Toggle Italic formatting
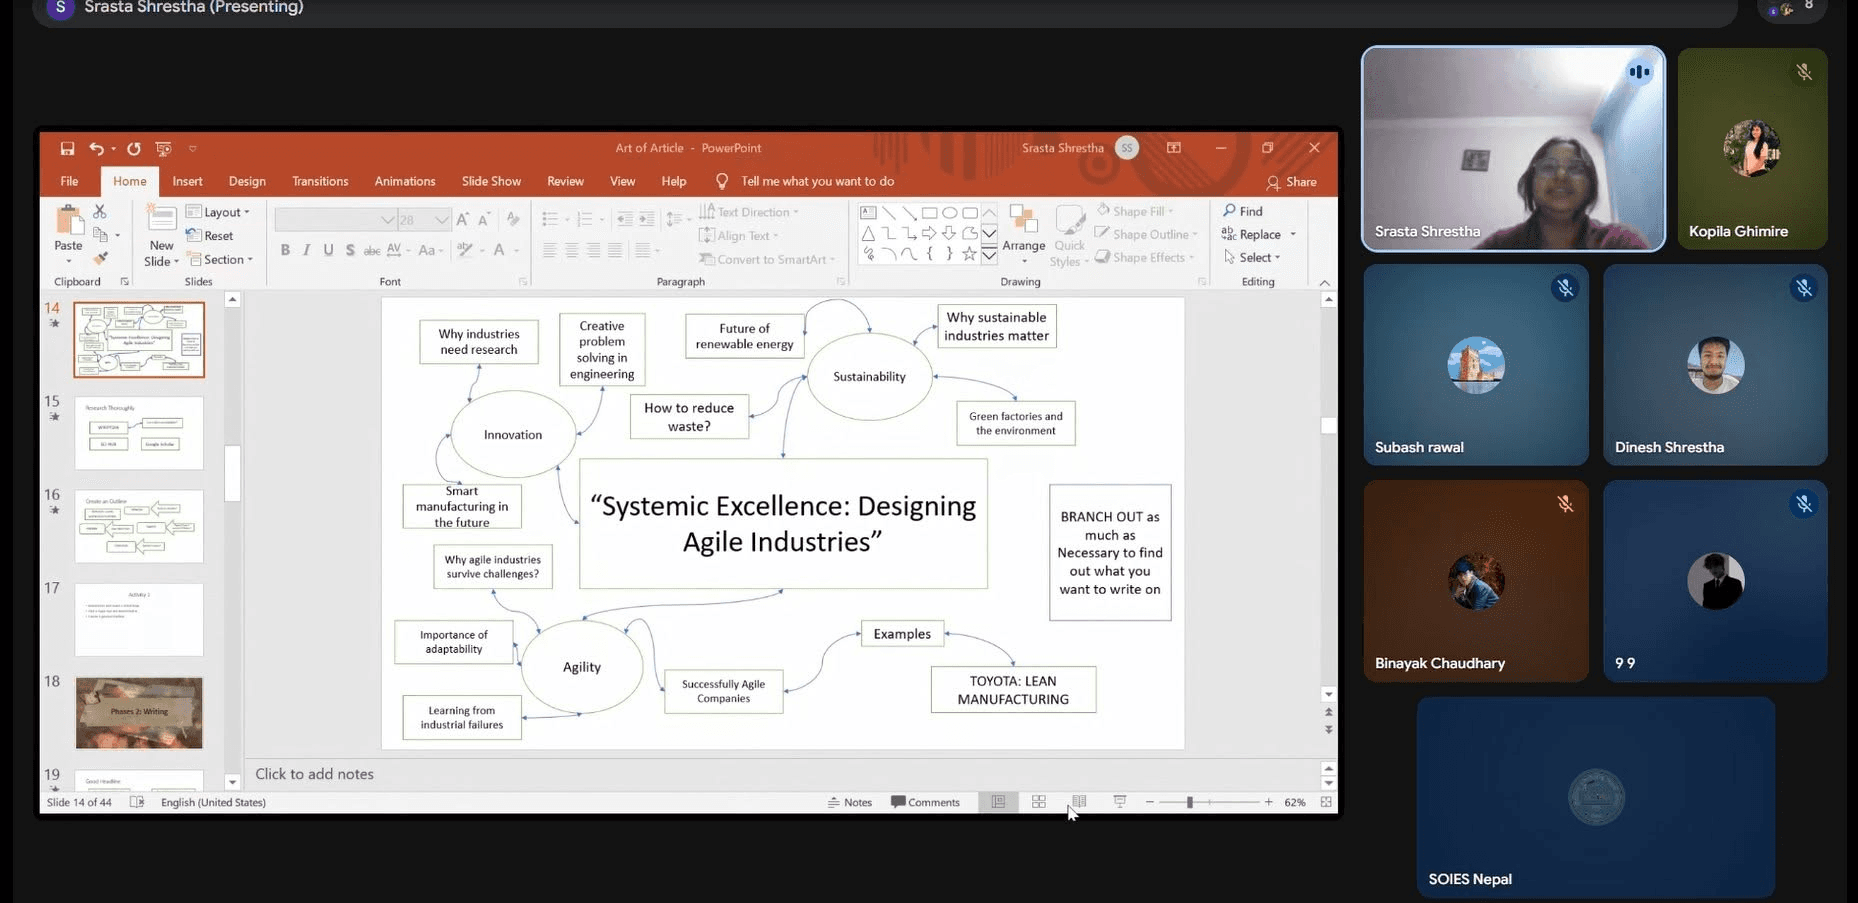Image resolution: width=1858 pixels, height=903 pixels. [306, 250]
